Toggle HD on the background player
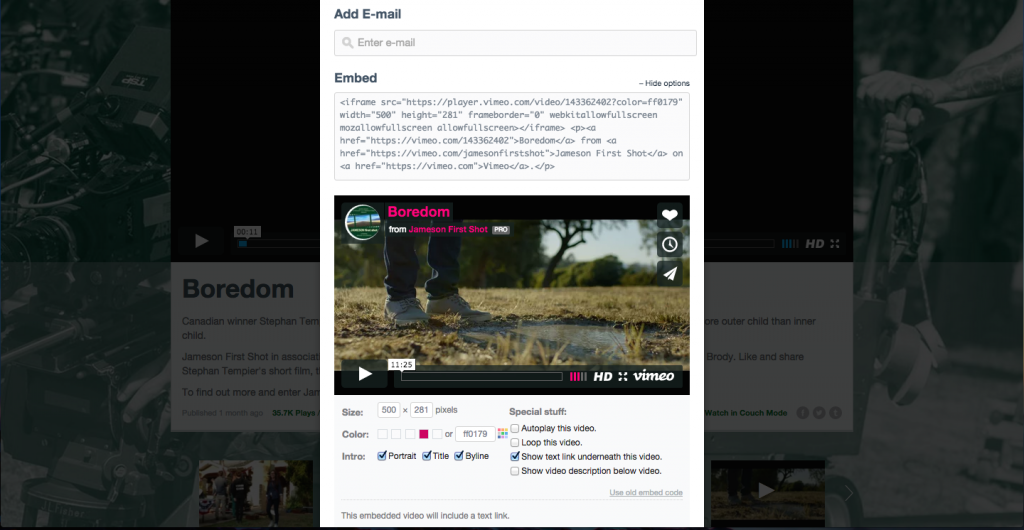Viewport: 1024px width, 530px height. [x=814, y=243]
